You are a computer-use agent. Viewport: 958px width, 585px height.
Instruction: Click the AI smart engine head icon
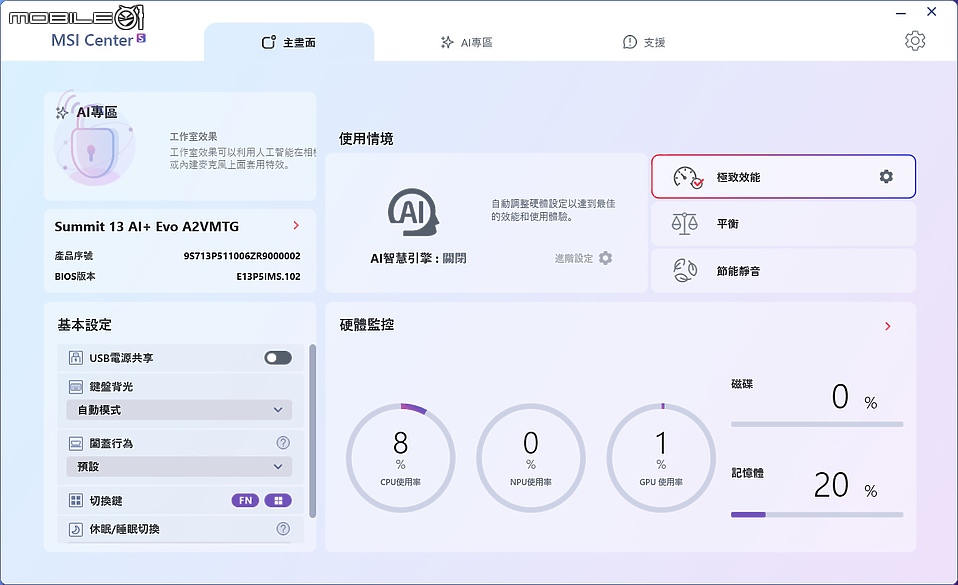click(x=413, y=212)
